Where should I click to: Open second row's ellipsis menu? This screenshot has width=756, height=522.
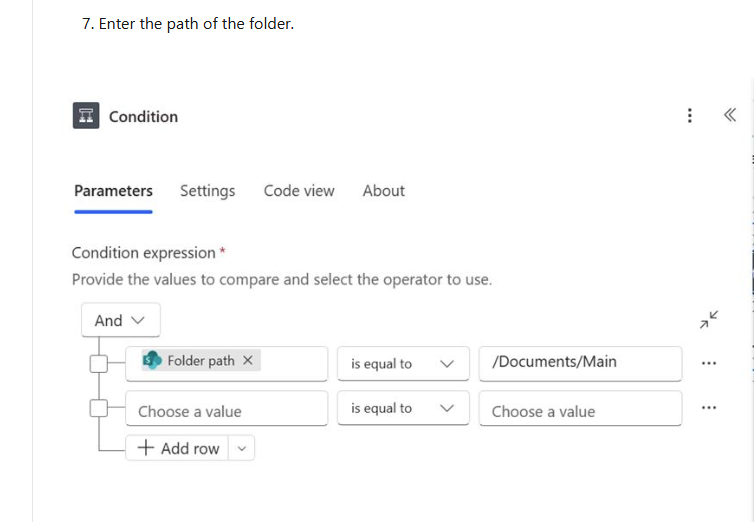pos(709,408)
